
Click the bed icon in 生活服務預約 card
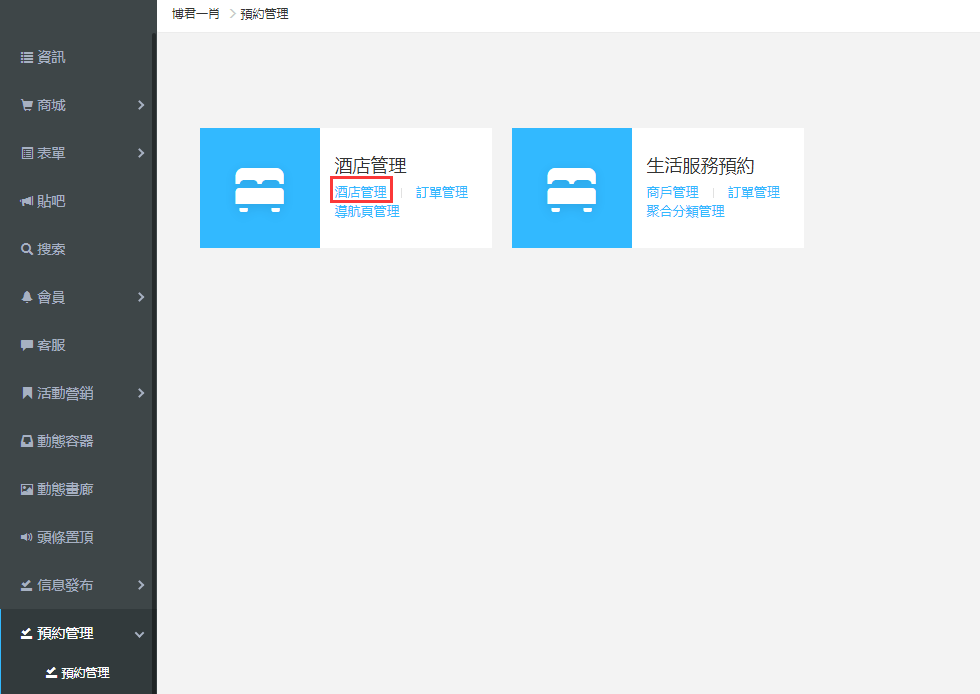click(571, 190)
